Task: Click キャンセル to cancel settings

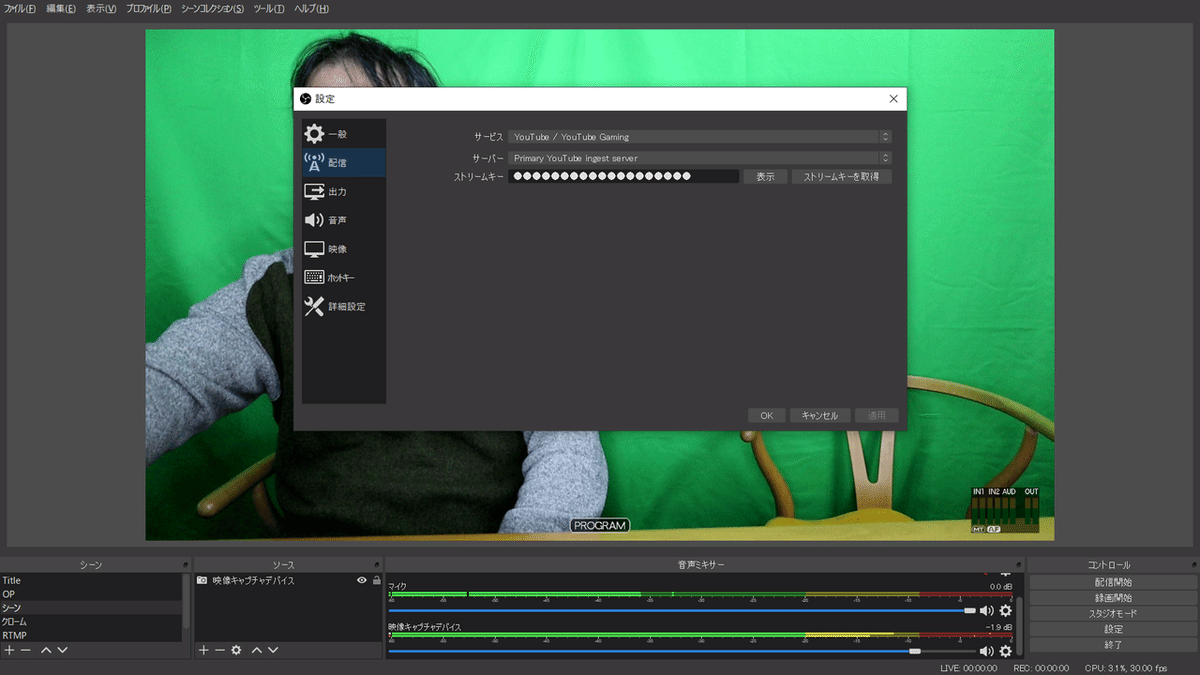Action: [820, 415]
